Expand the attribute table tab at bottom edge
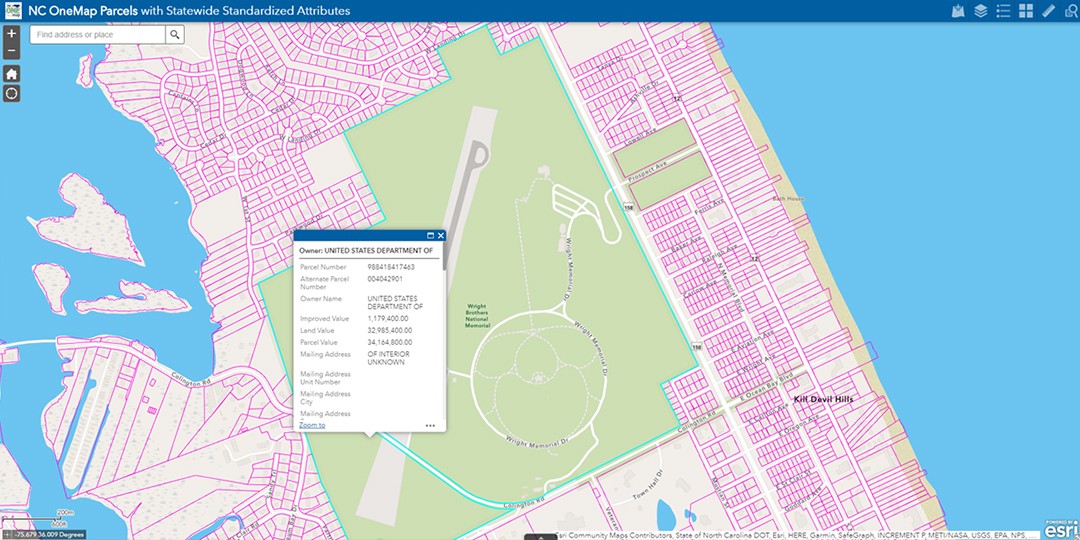The height and width of the screenshot is (540, 1080). click(x=540, y=537)
